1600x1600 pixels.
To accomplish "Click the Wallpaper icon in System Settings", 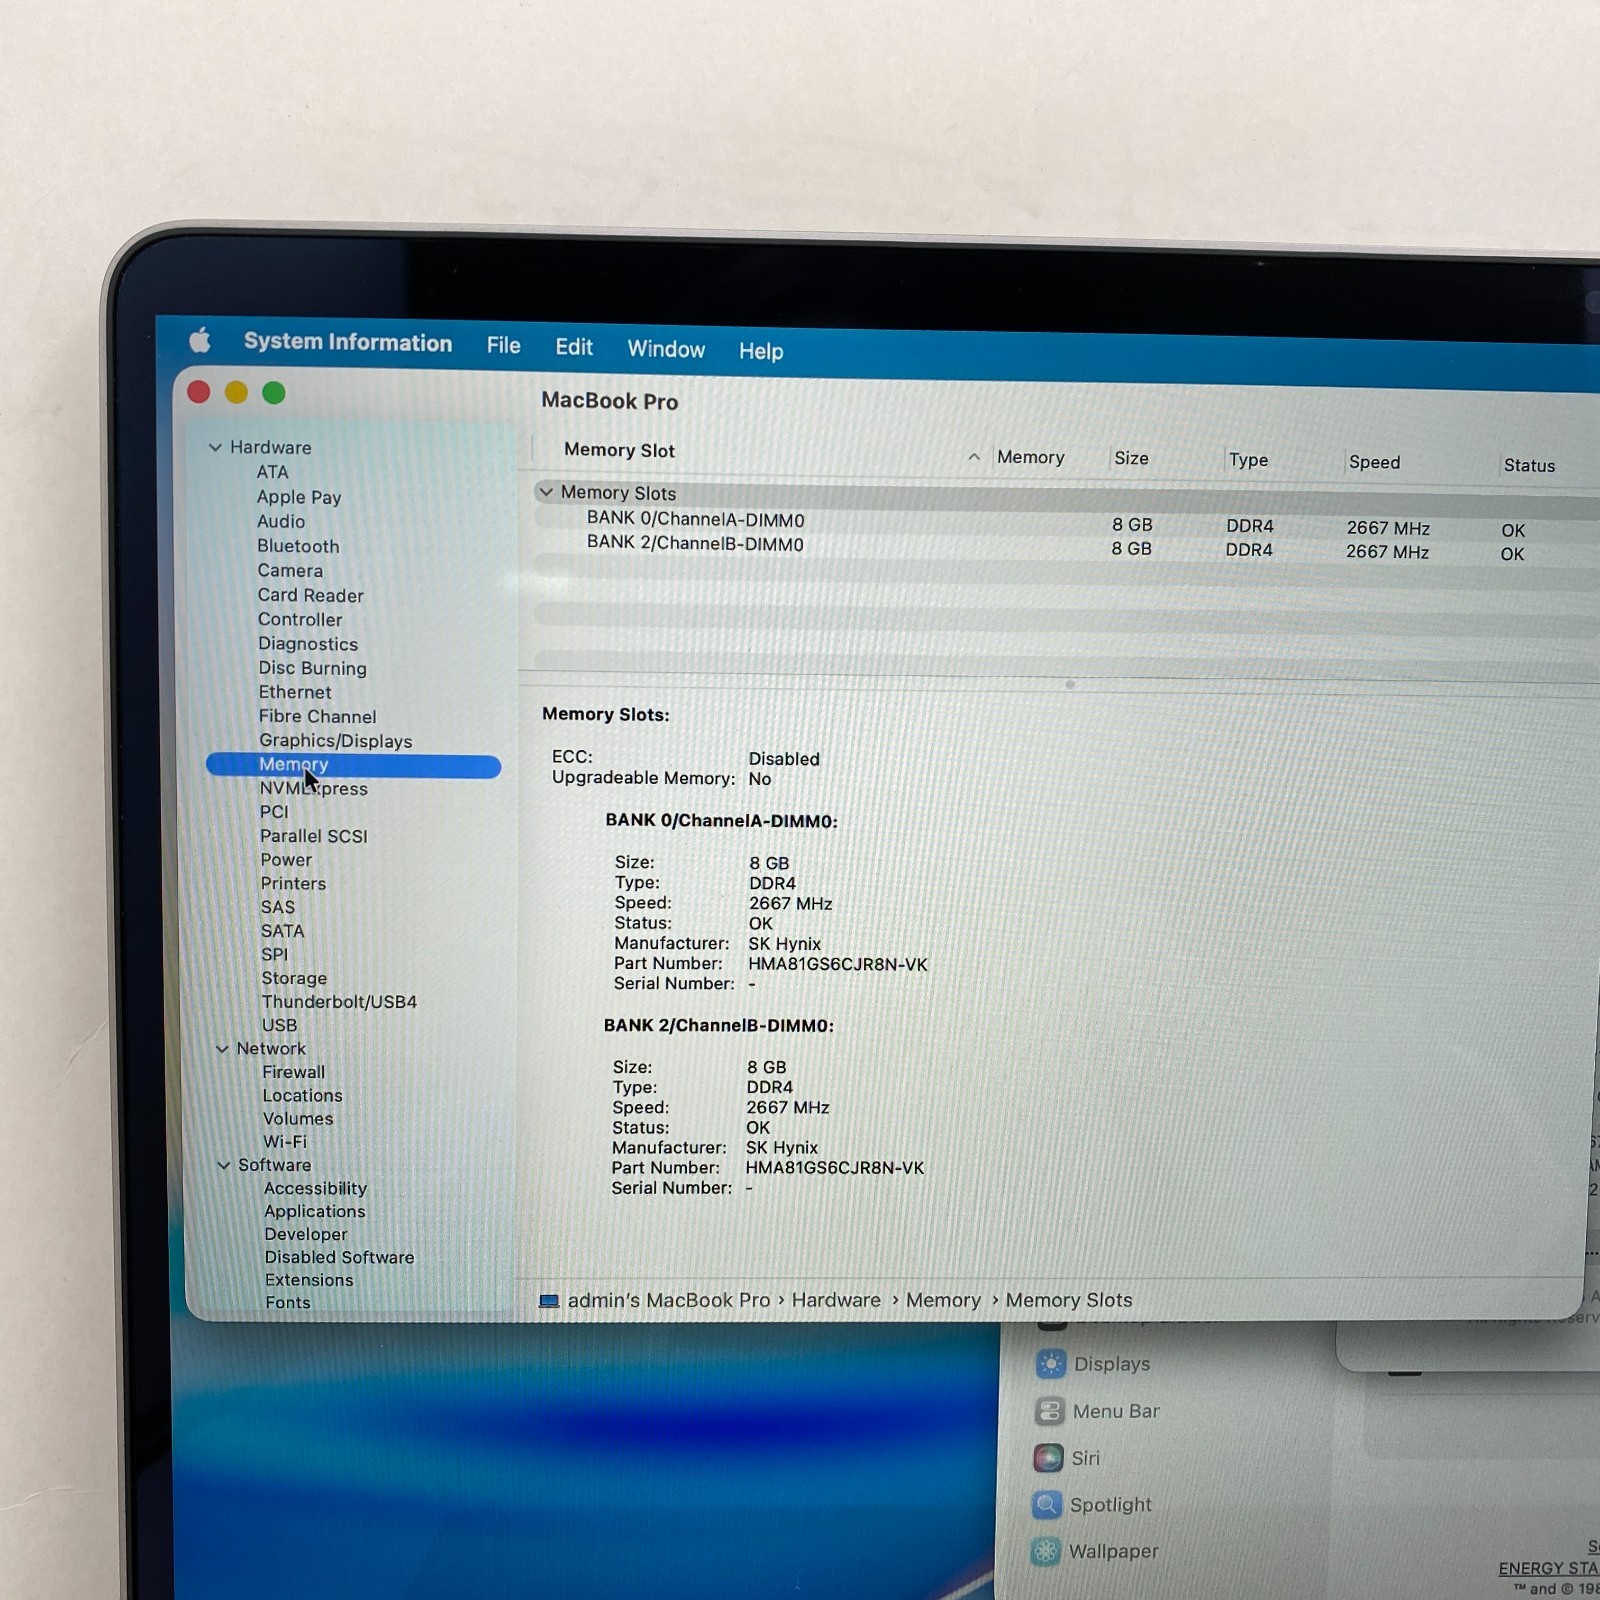I will (x=1046, y=1551).
